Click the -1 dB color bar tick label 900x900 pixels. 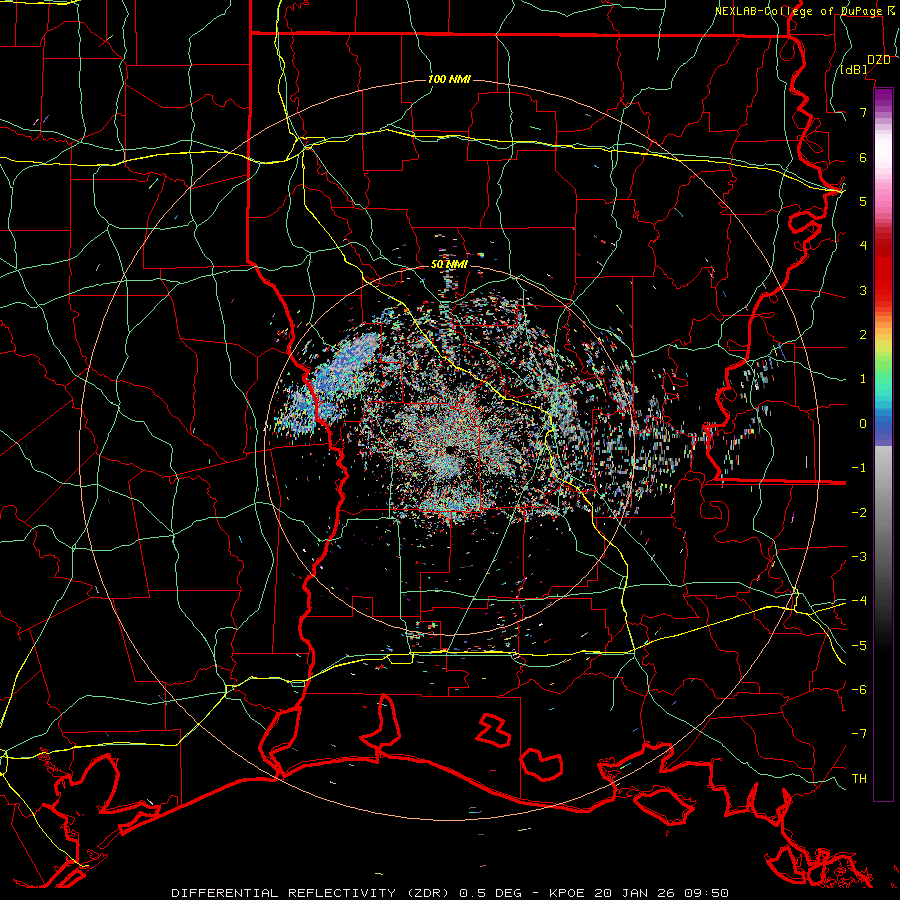pos(859,468)
